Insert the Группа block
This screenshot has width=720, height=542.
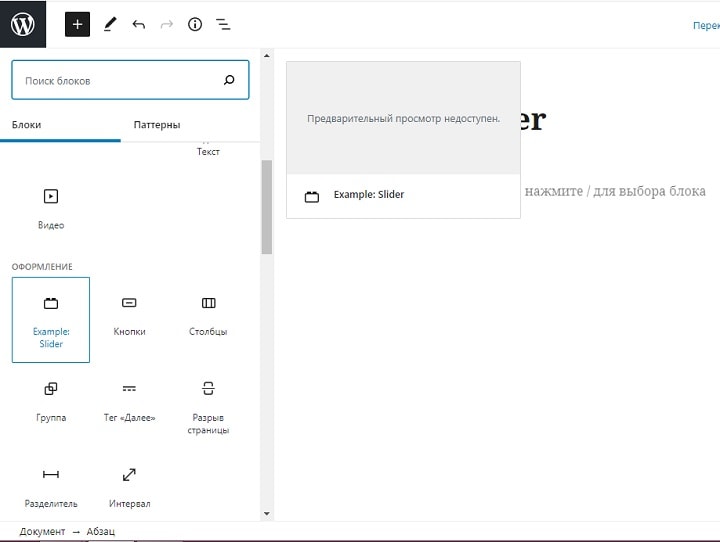point(51,405)
